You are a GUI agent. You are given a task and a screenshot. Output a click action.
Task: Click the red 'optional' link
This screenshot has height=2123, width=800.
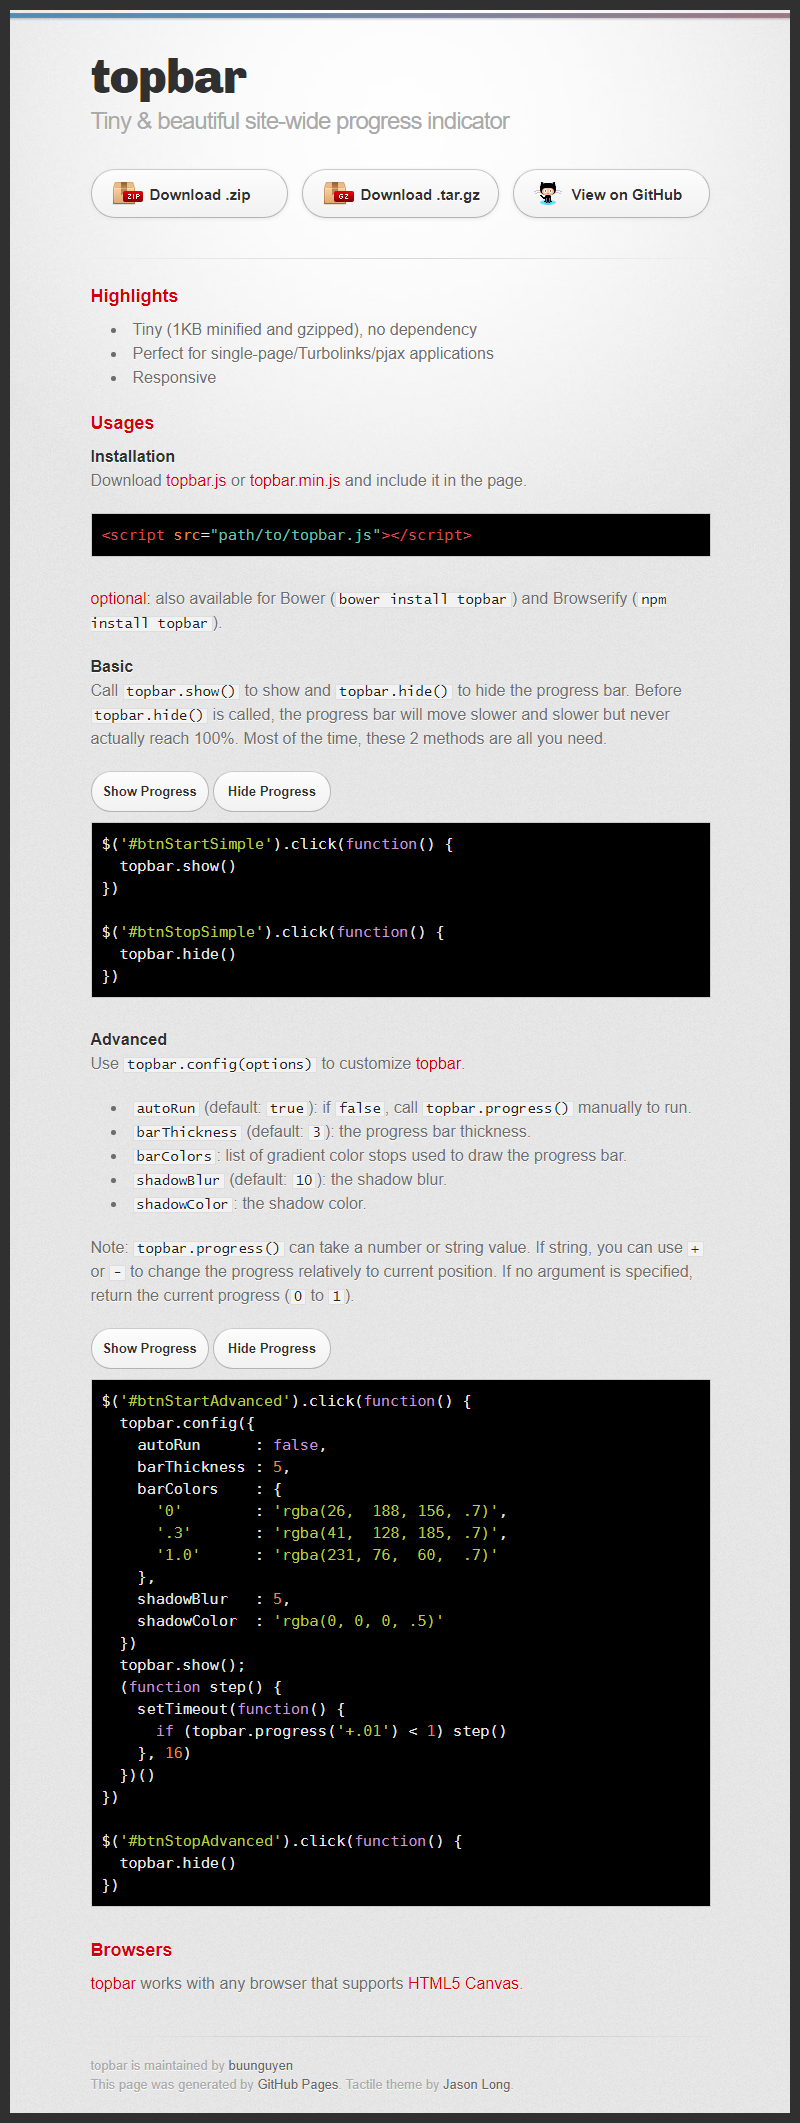point(118,598)
